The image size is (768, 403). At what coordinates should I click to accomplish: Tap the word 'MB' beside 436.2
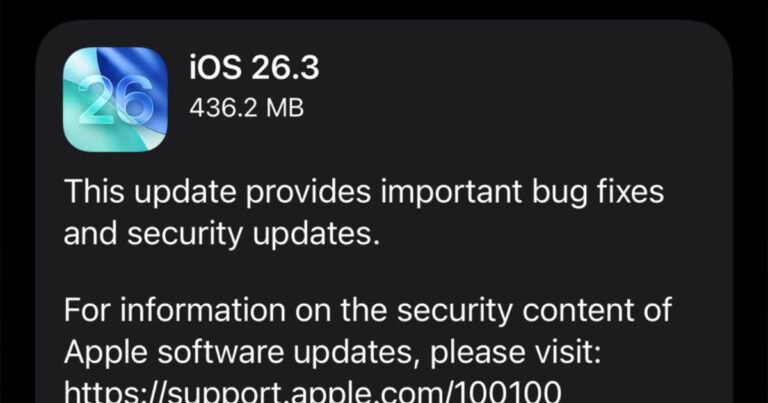[x=285, y=108]
